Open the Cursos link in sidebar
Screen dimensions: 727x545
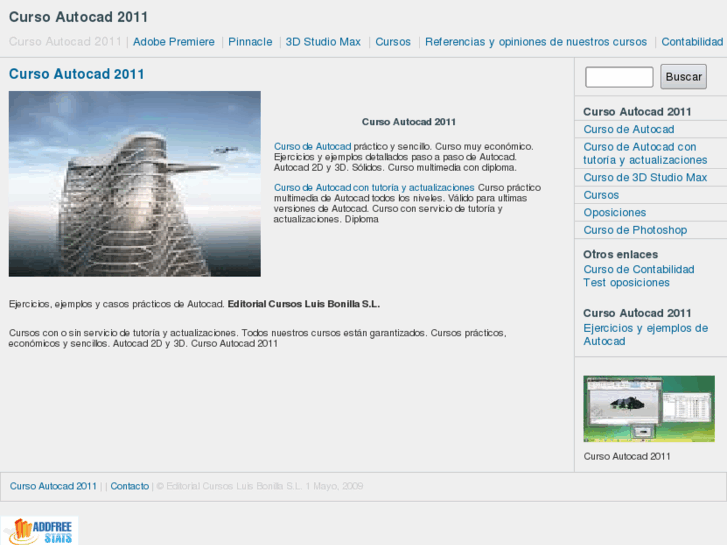coord(601,195)
